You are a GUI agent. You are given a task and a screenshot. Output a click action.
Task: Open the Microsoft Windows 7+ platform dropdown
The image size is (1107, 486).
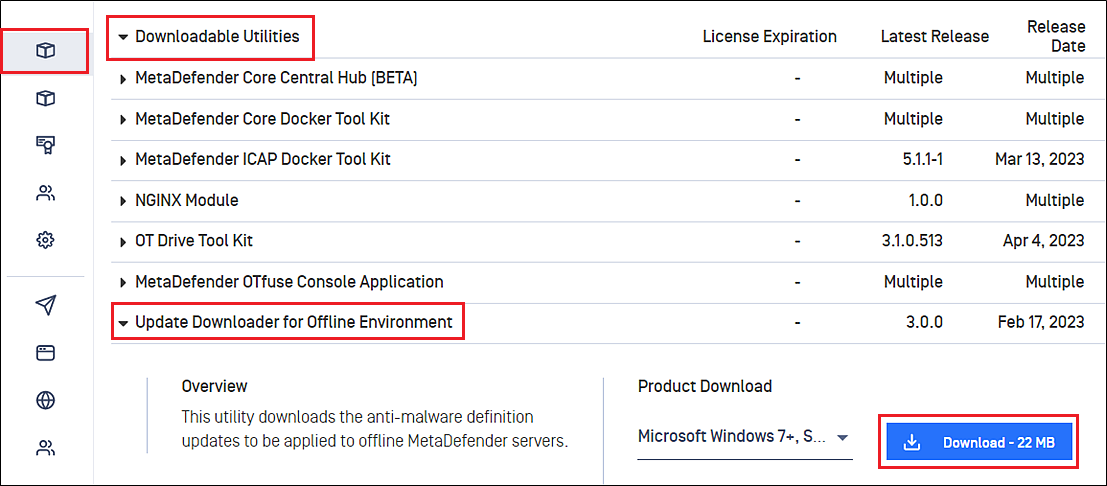click(x=745, y=437)
